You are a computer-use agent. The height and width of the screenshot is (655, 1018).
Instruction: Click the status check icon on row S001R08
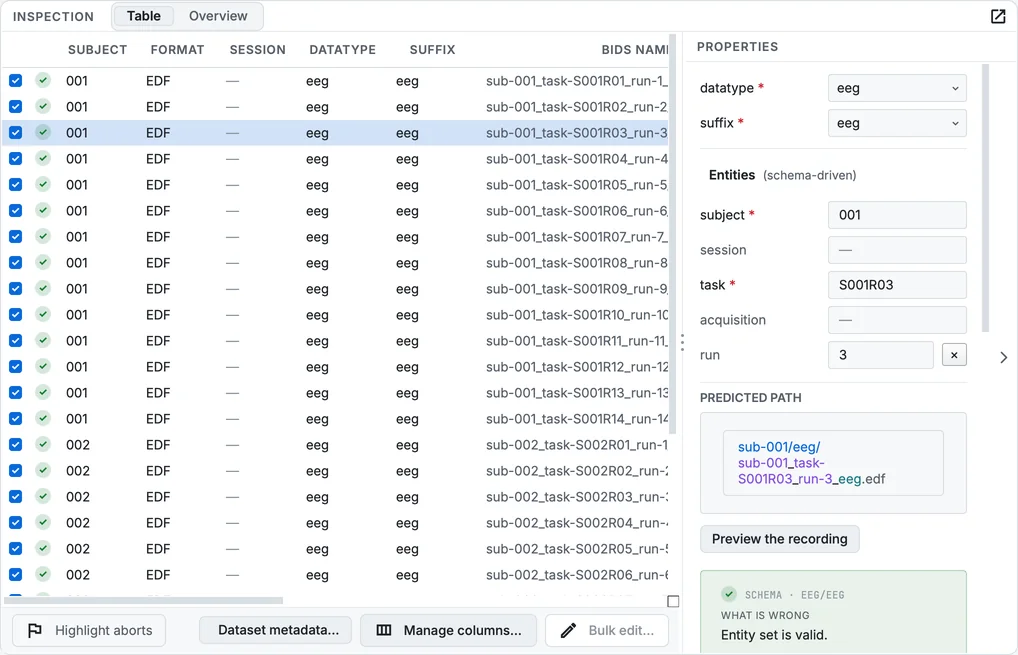pos(43,262)
